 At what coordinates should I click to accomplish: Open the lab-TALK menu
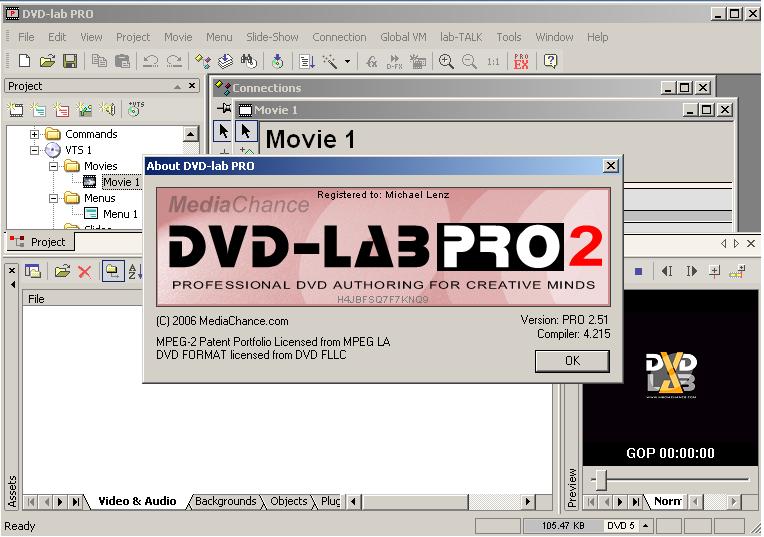(x=461, y=37)
